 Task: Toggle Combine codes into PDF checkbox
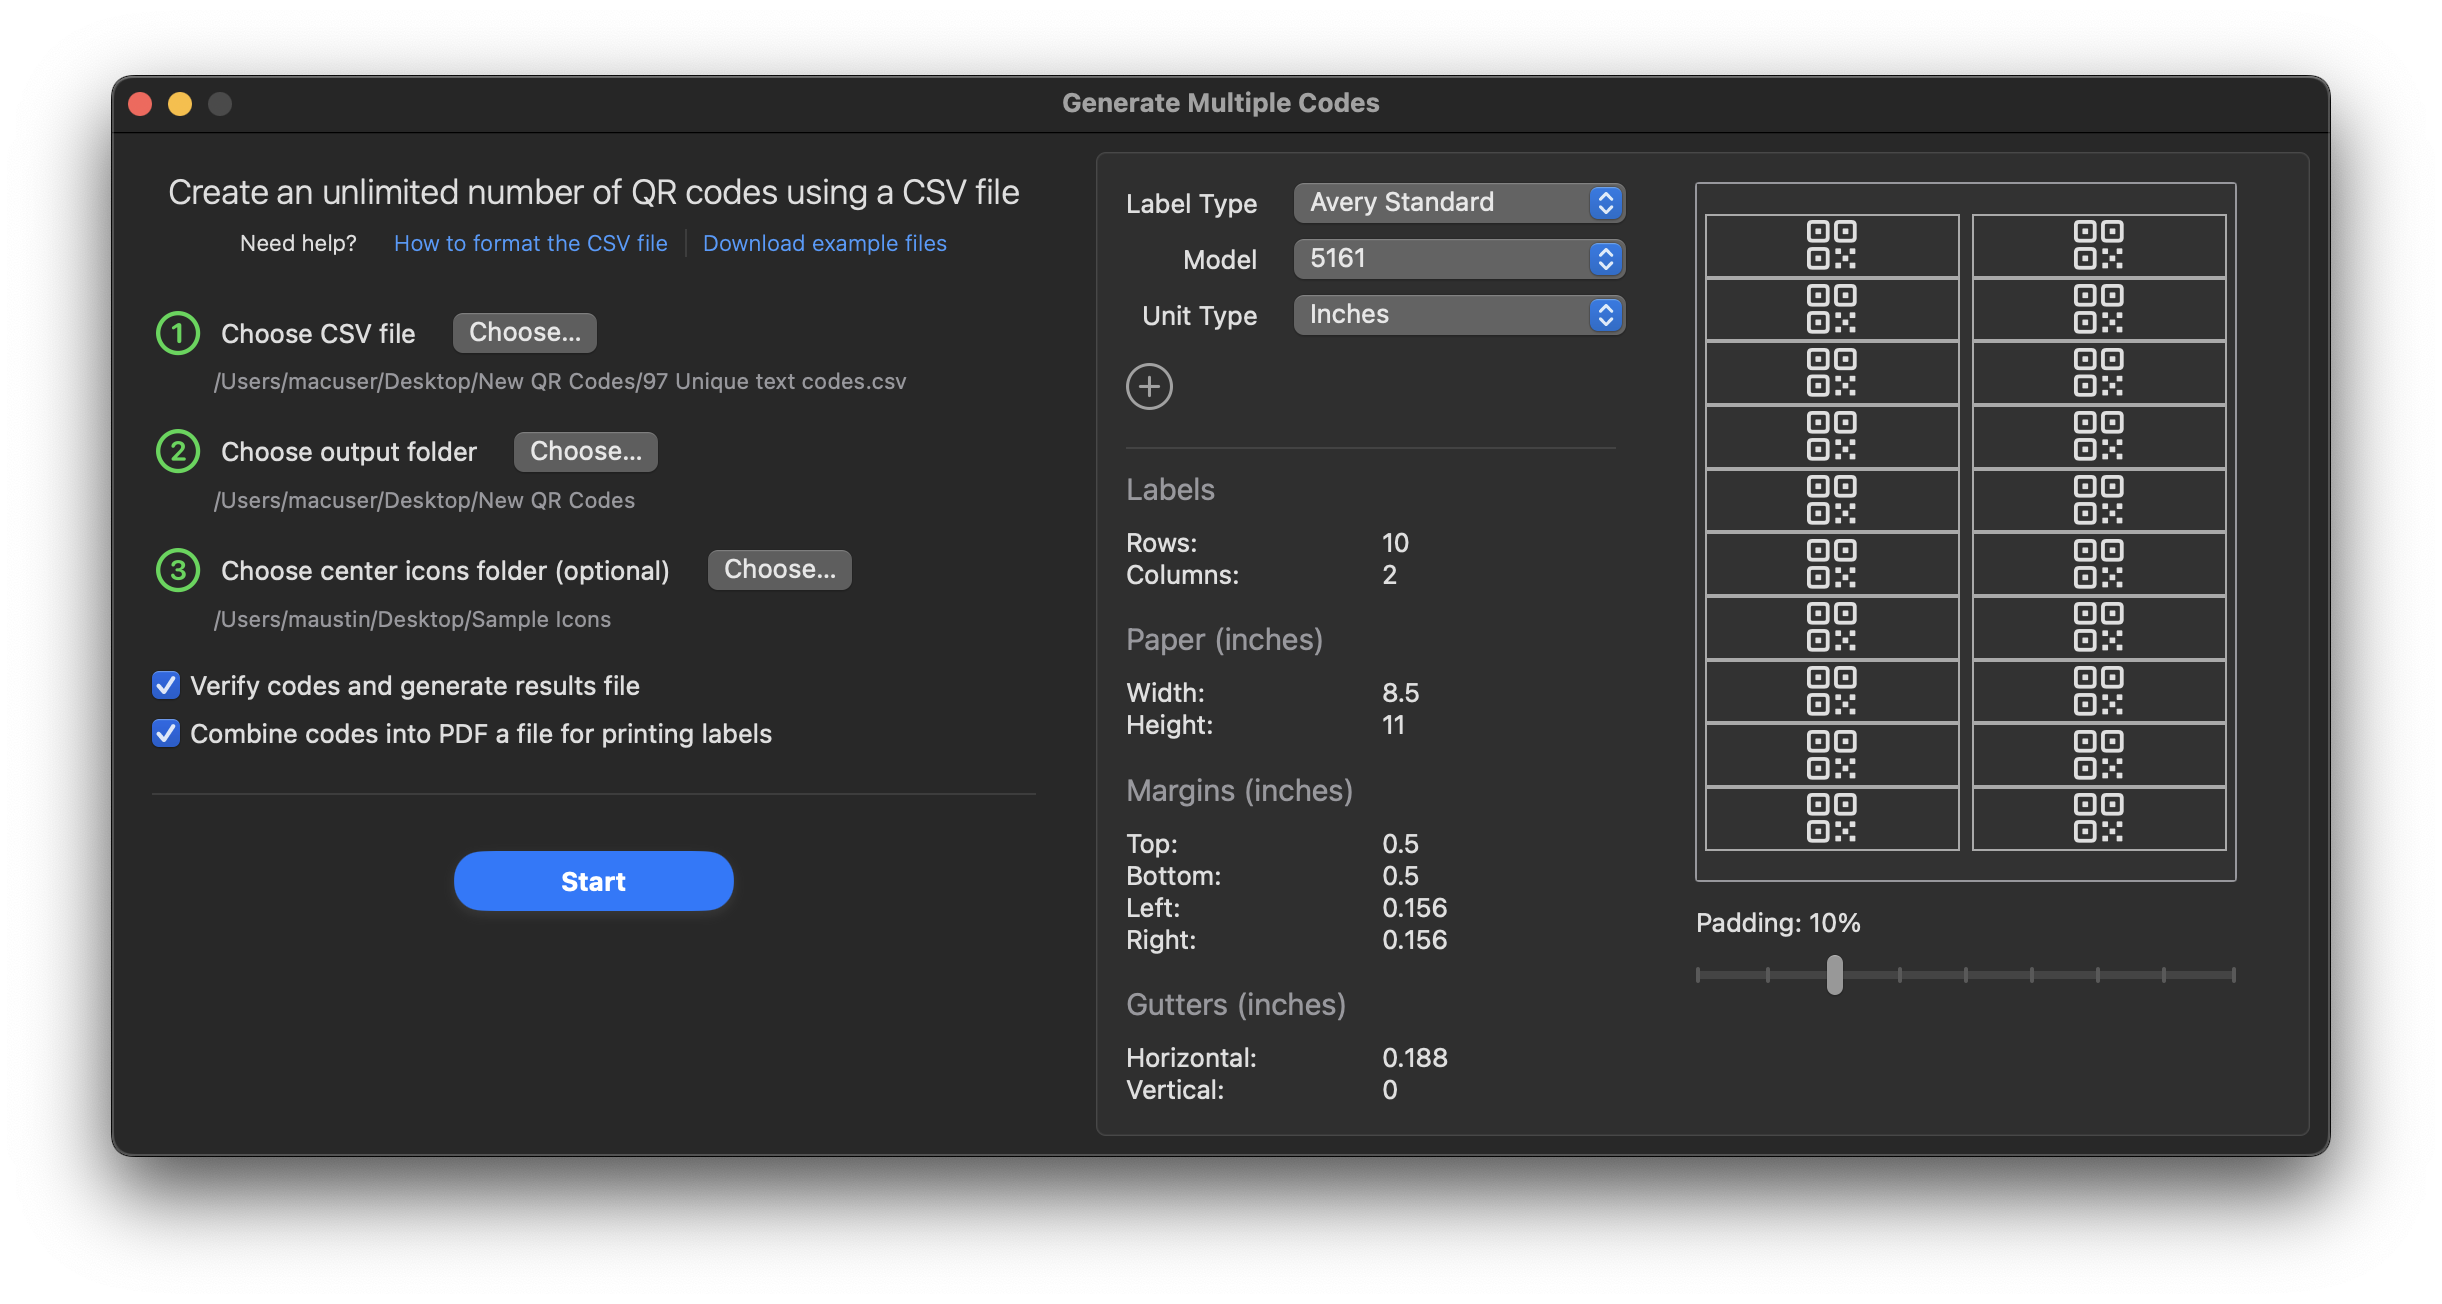click(166, 733)
